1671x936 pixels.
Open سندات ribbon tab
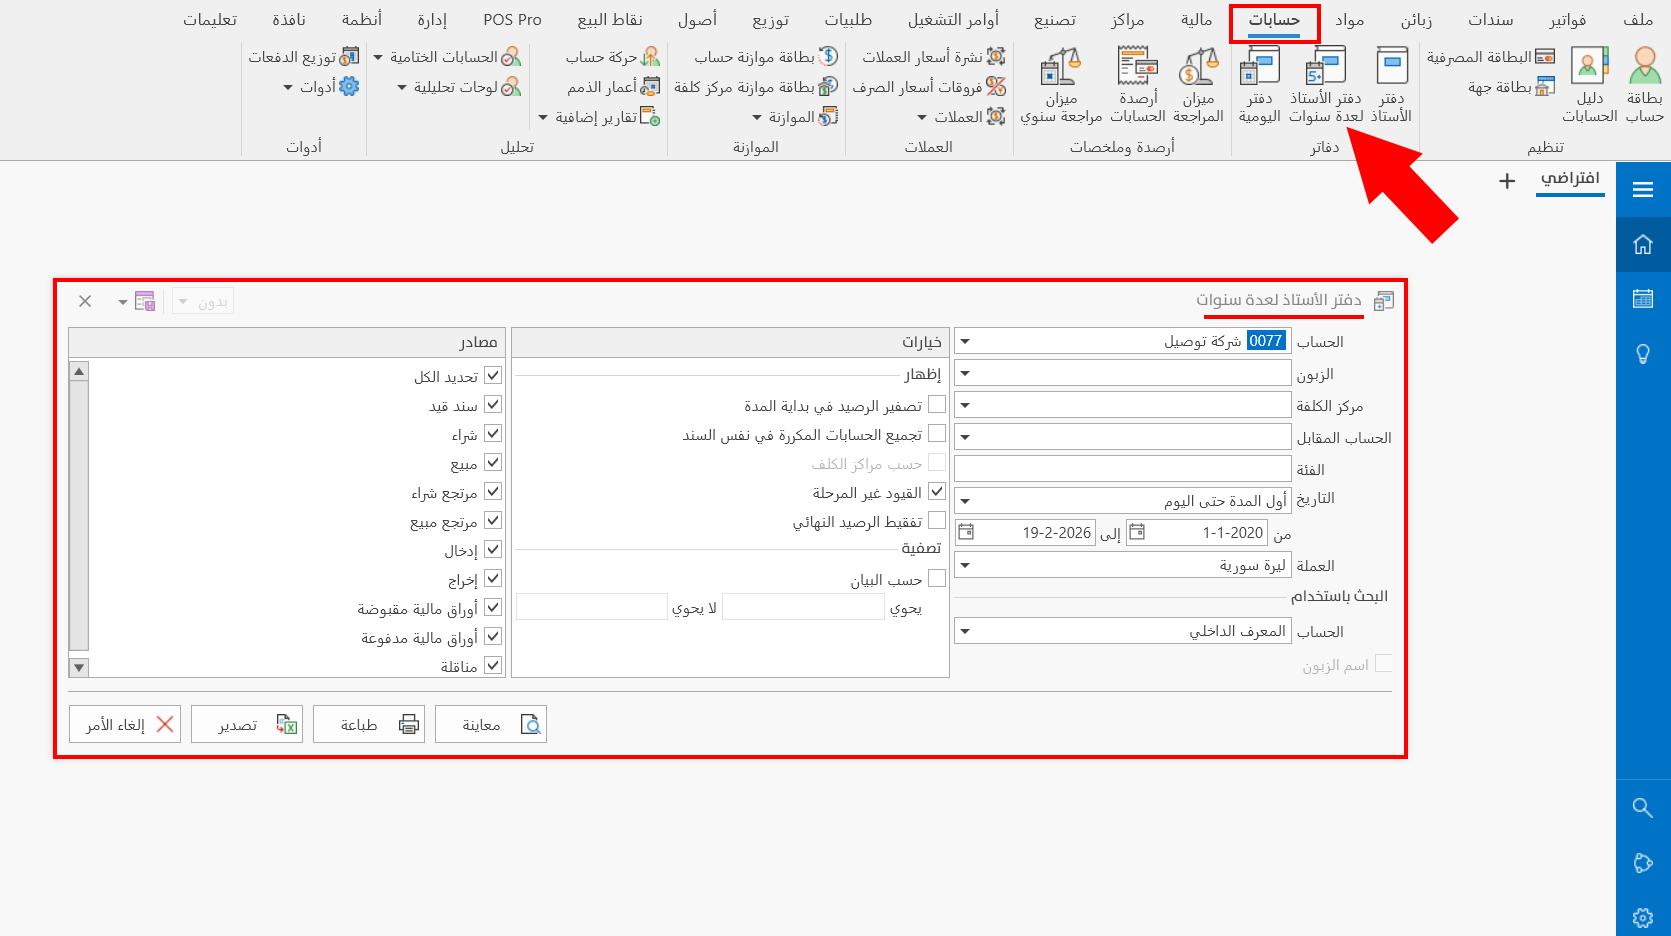pyautogui.click(x=1491, y=20)
